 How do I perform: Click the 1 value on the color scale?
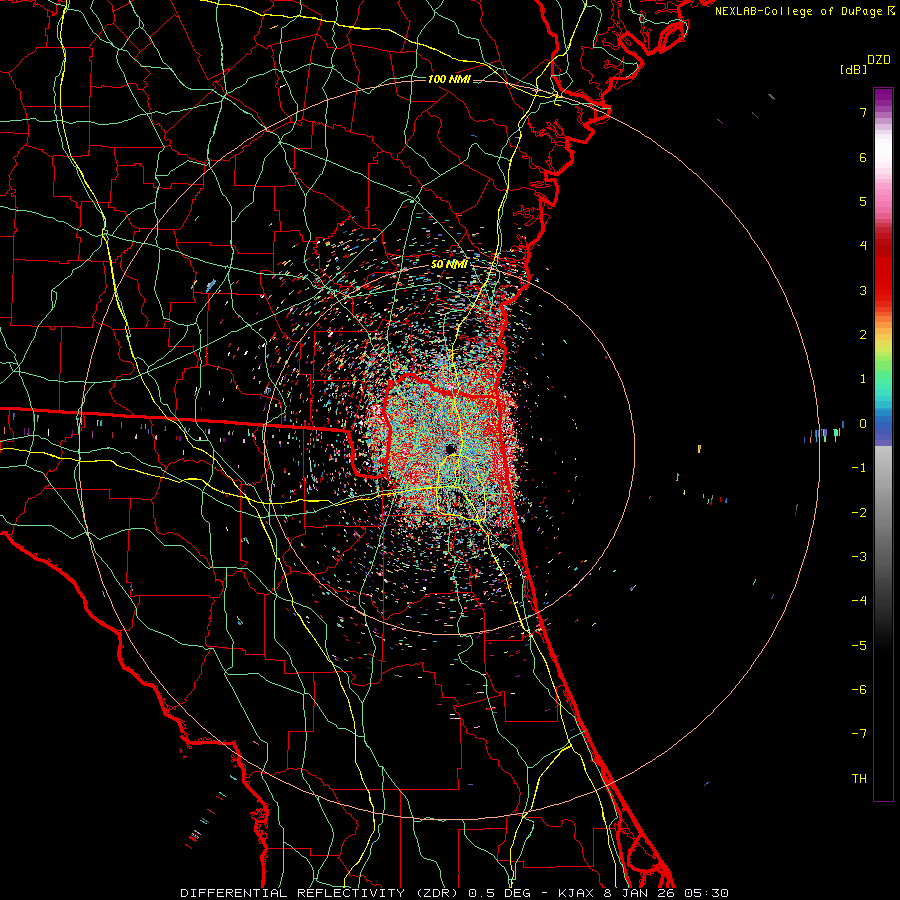(863, 379)
